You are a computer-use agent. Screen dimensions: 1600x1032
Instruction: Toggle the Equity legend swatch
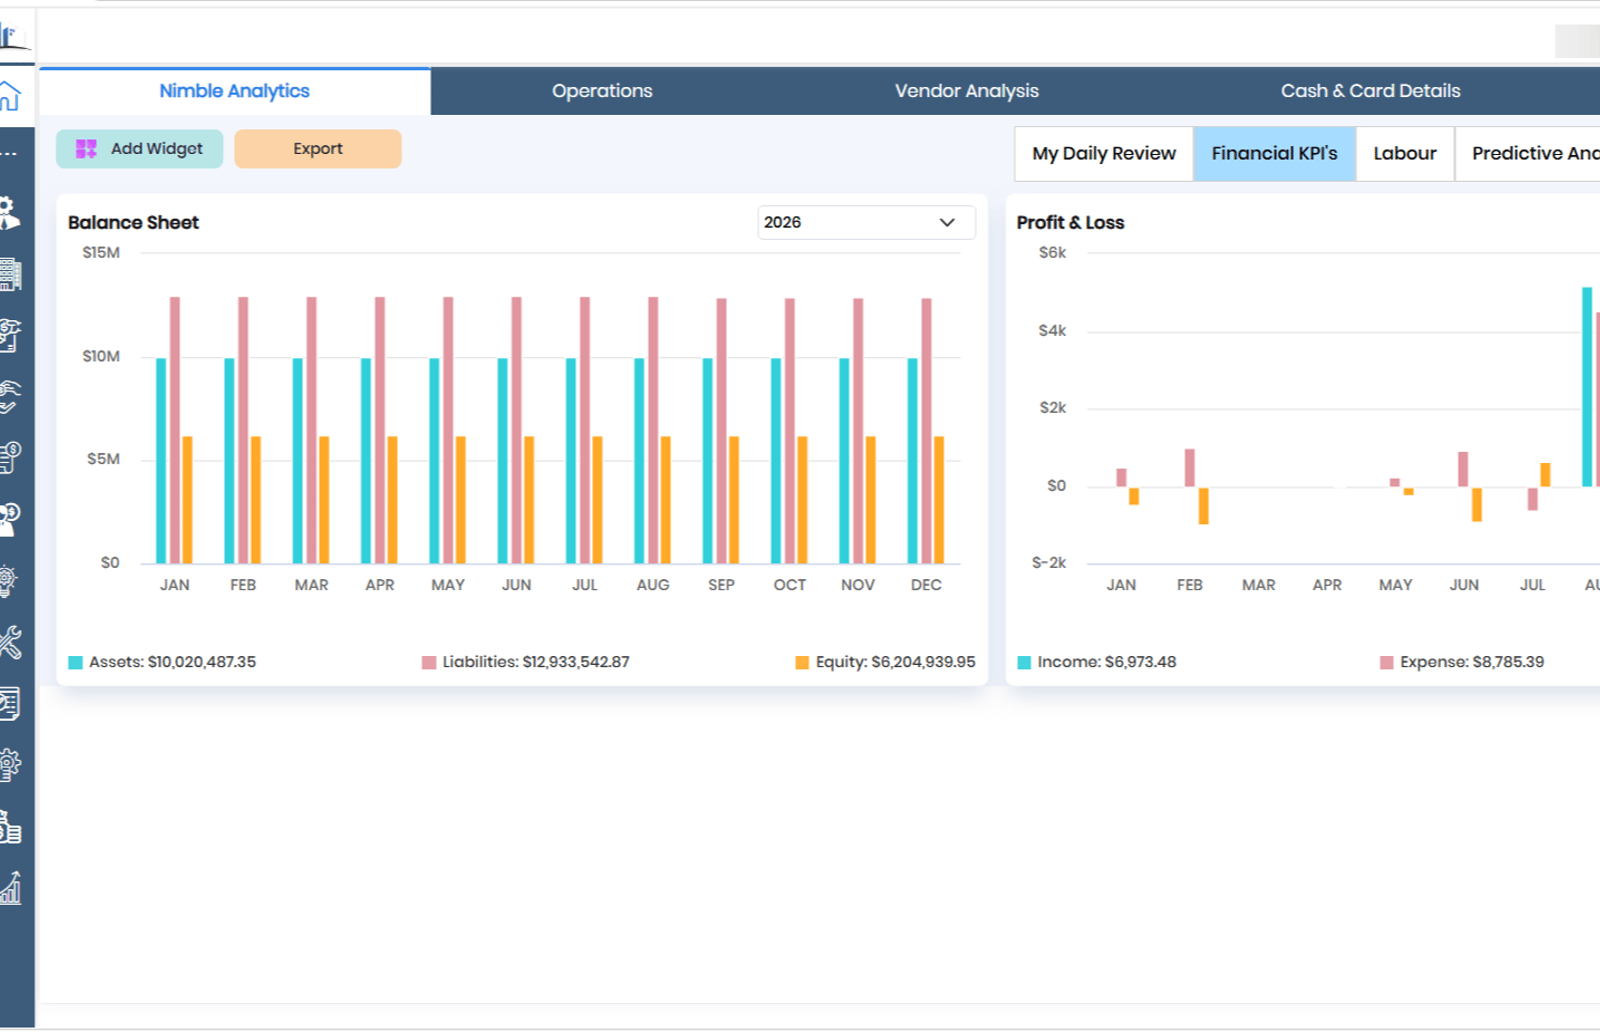[802, 663]
